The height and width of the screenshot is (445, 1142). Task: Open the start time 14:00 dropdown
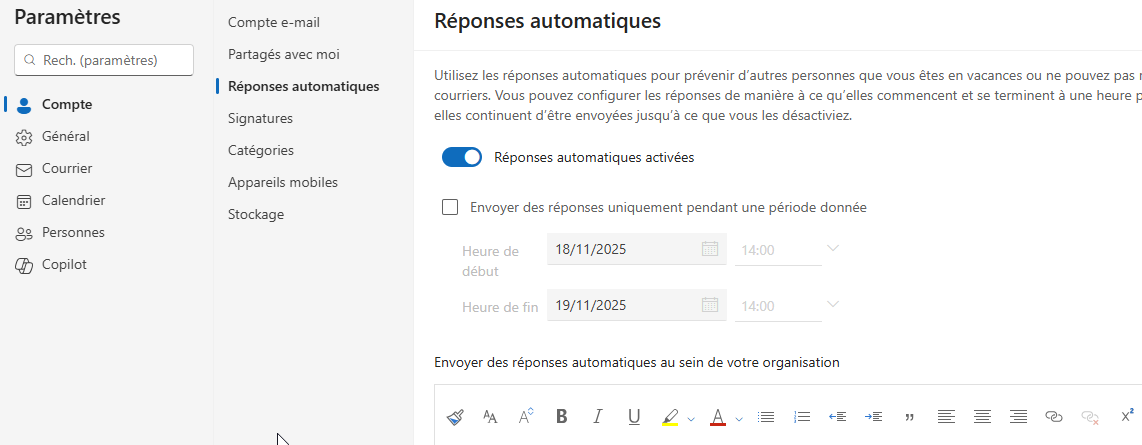[832, 249]
